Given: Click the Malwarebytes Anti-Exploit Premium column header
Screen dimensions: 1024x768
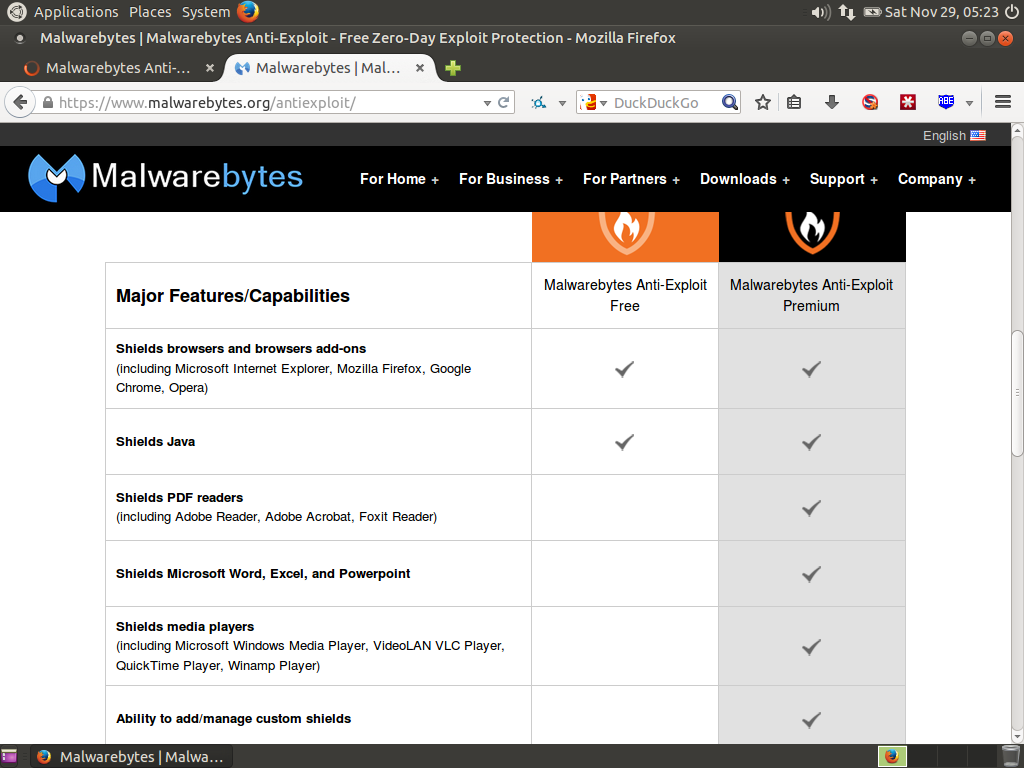Looking at the screenshot, I should click(x=811, y=295).
